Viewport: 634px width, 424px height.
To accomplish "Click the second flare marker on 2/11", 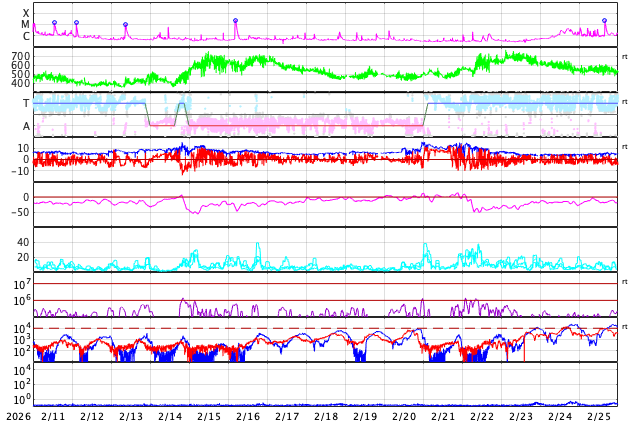I will [76, 22].
